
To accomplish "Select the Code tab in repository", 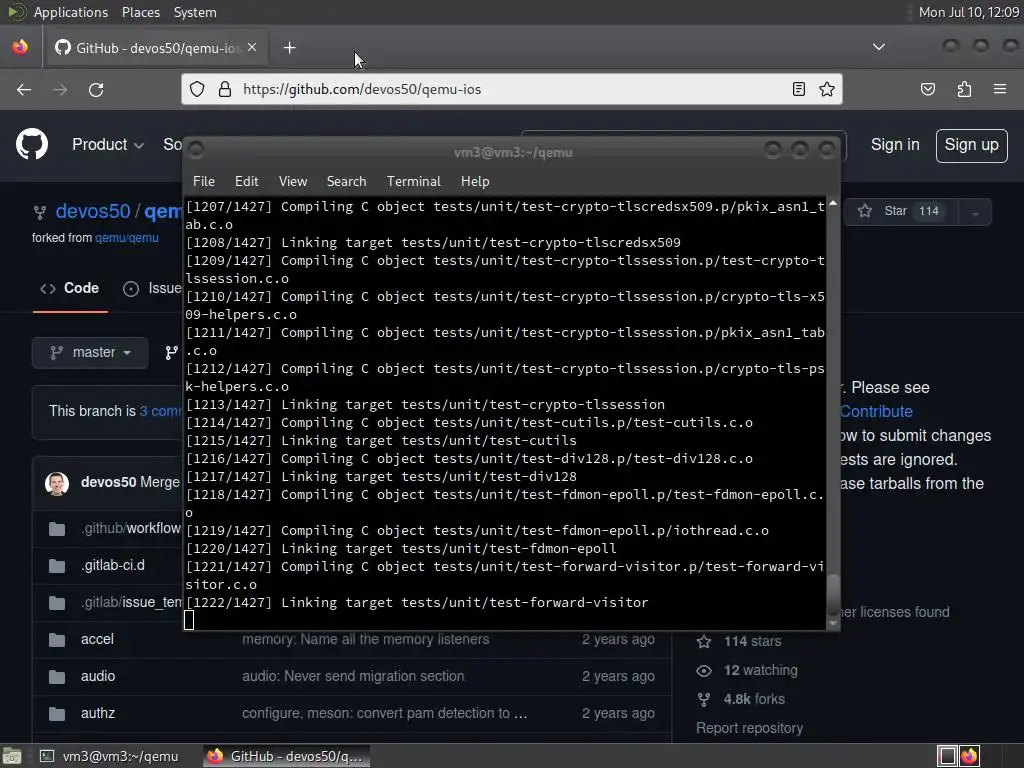I will point(70,288).
